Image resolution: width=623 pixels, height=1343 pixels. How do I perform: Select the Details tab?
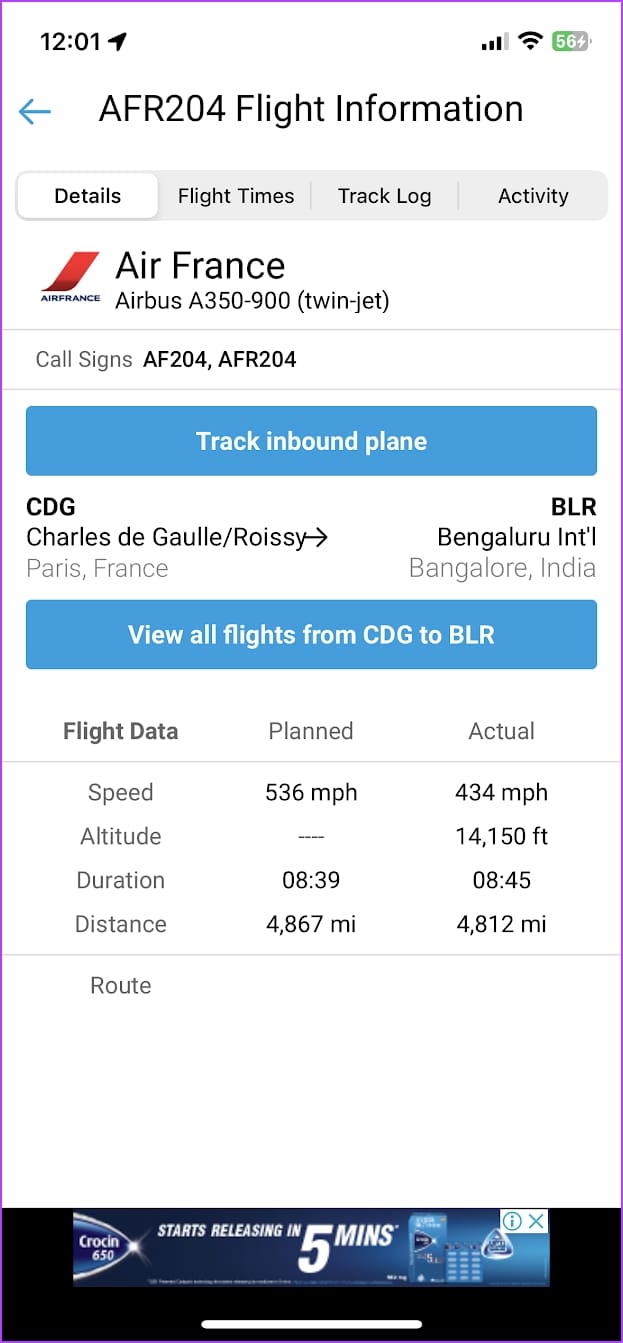click(88, 196)
